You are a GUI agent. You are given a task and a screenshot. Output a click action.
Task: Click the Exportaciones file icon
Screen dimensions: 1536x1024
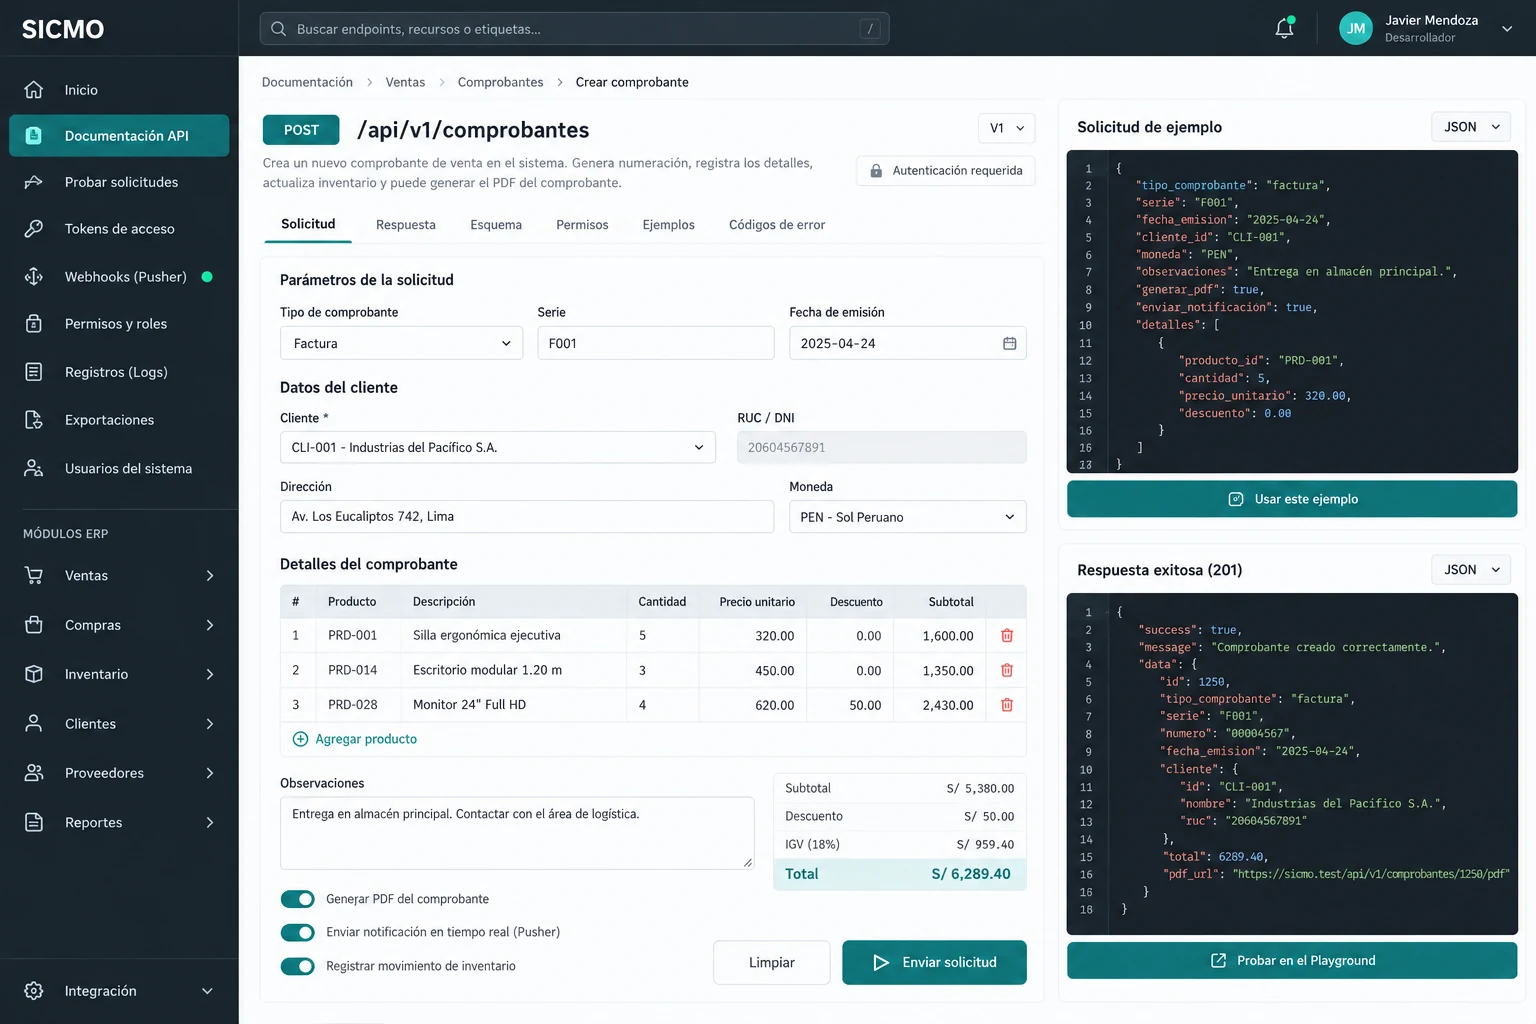point(34,420)
